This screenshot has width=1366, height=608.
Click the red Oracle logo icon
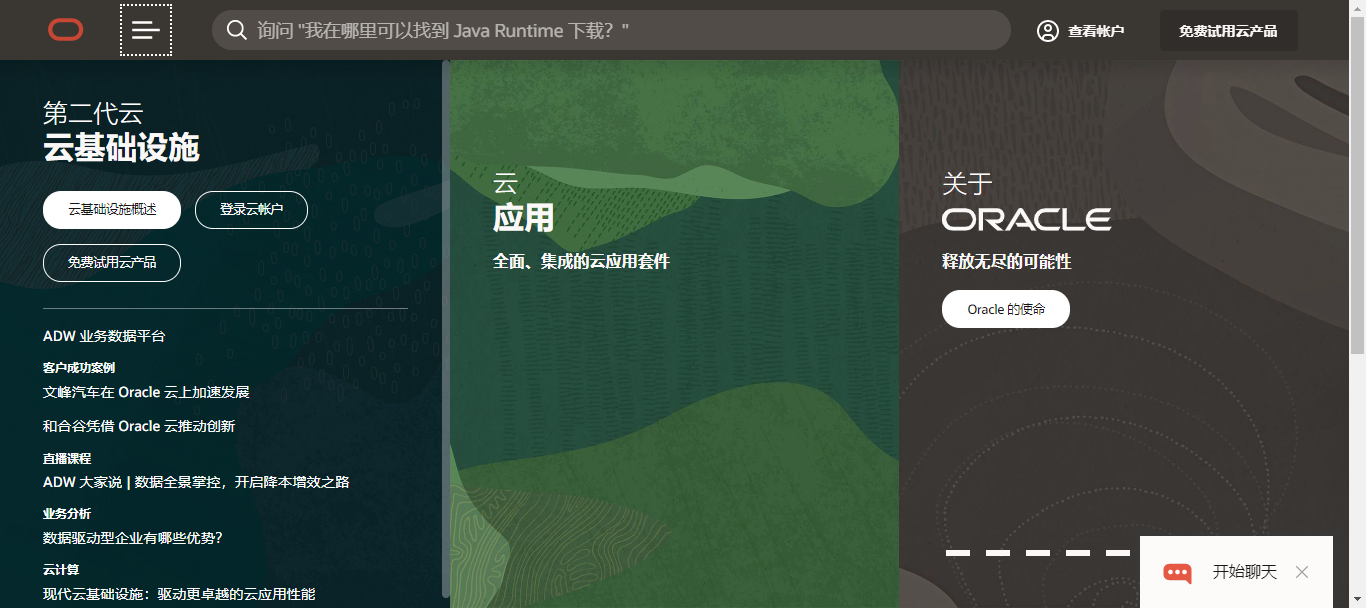click(66, 30)
